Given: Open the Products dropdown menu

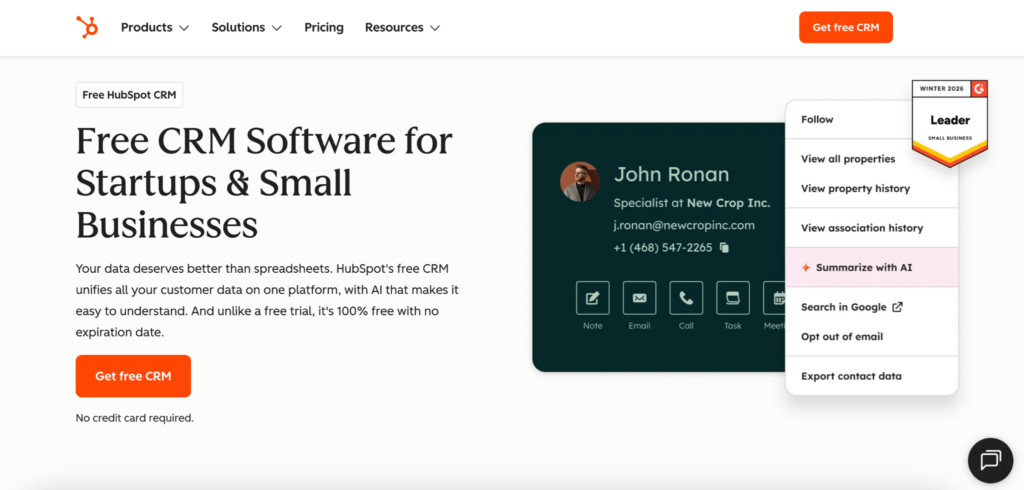Looking at the screenshot, I should pyautogui.click(x=155, y=27).
